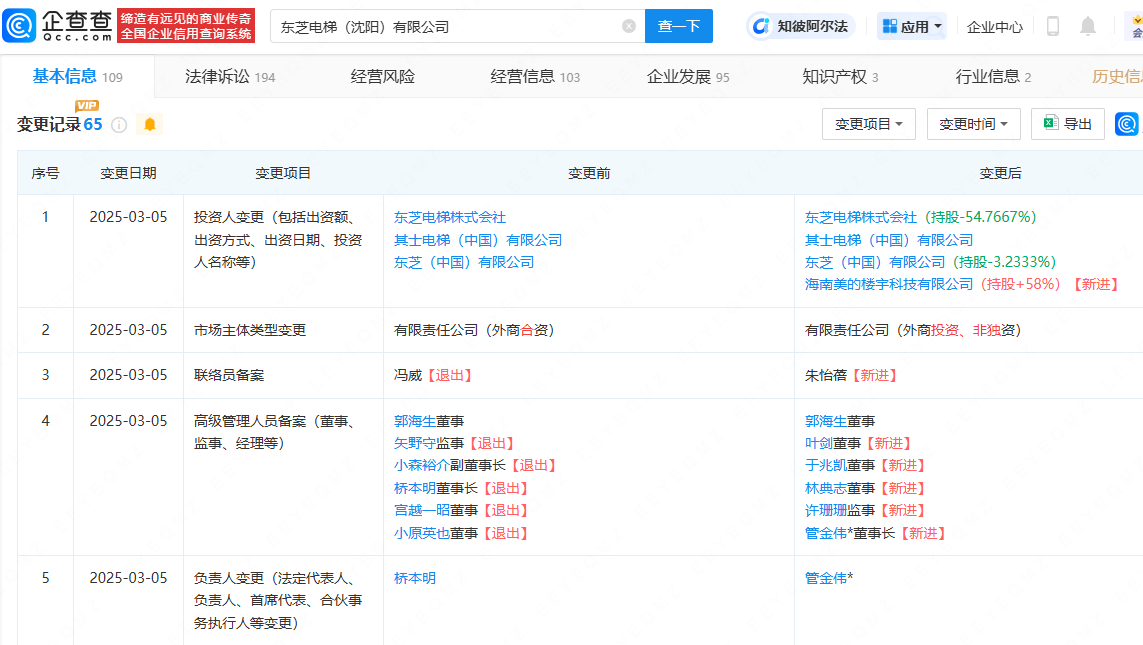Open 桥本明 link in the 负责人变更 row
The width and height of the screenshot is (1143, 645).
pyautogui.click(x=415, y=578)
